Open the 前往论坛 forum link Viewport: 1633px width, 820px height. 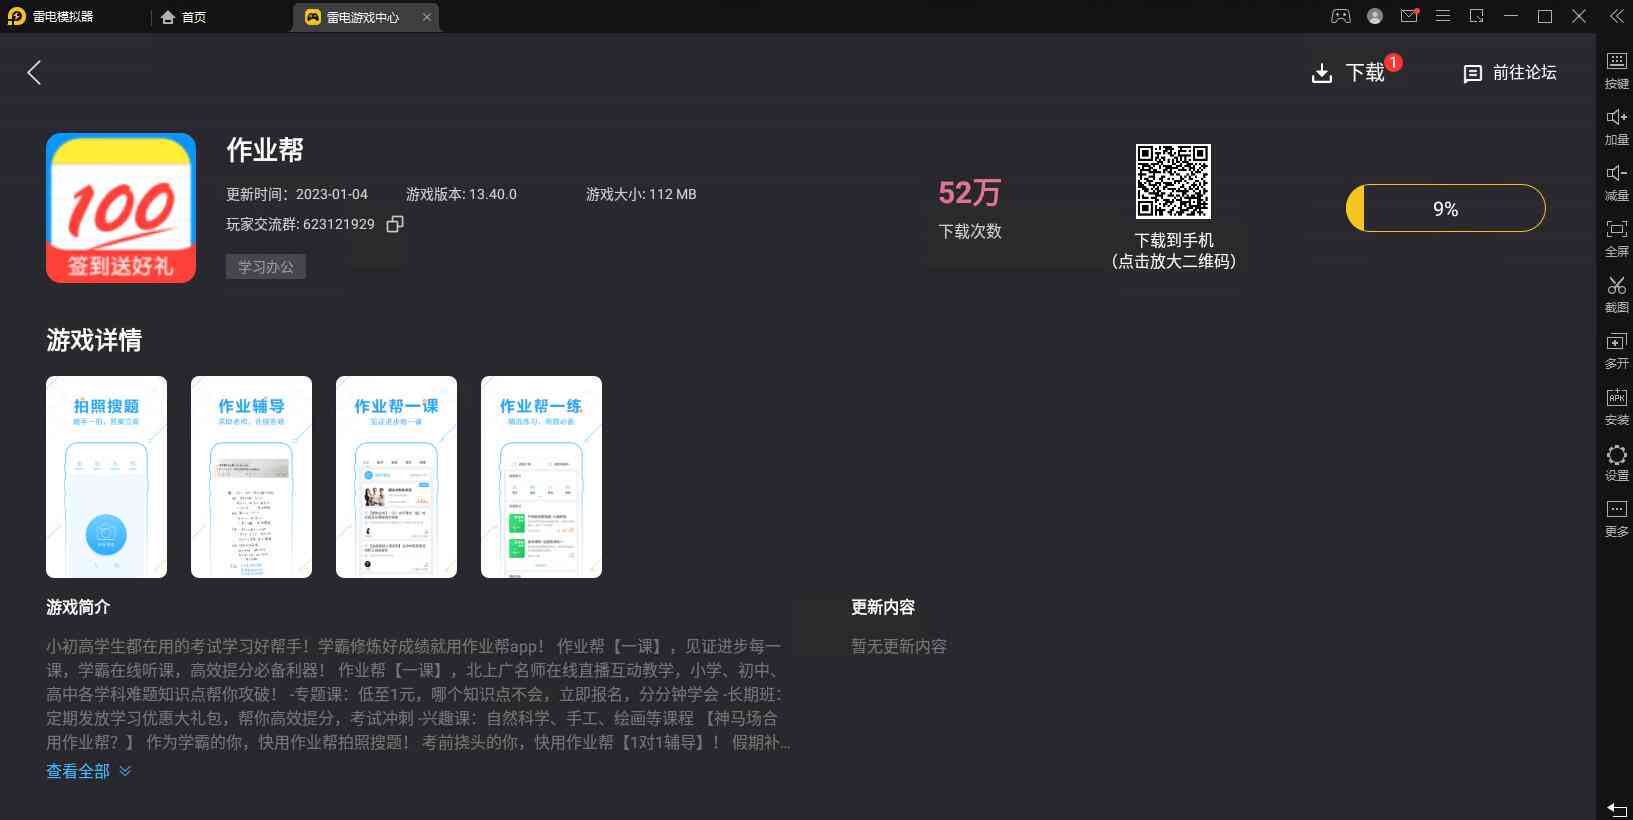click(x=1510, y=73)
